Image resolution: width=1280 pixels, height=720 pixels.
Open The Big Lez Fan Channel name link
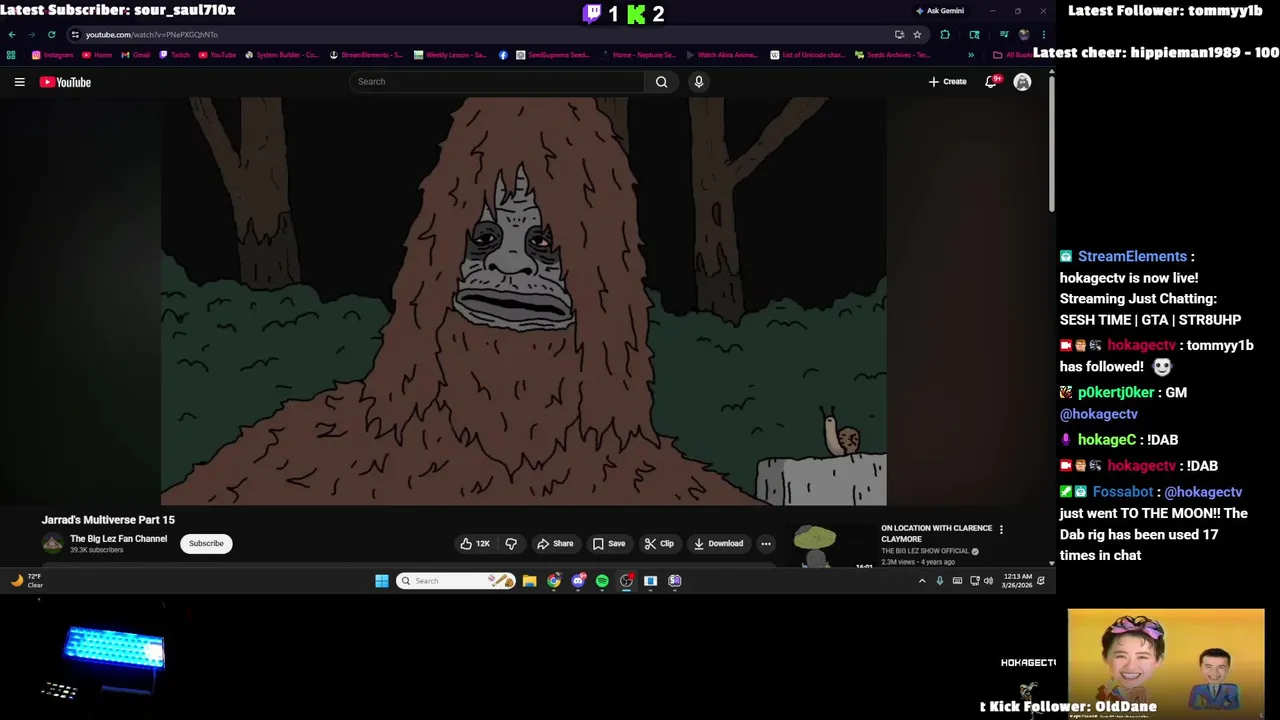(x=118, y=539)
